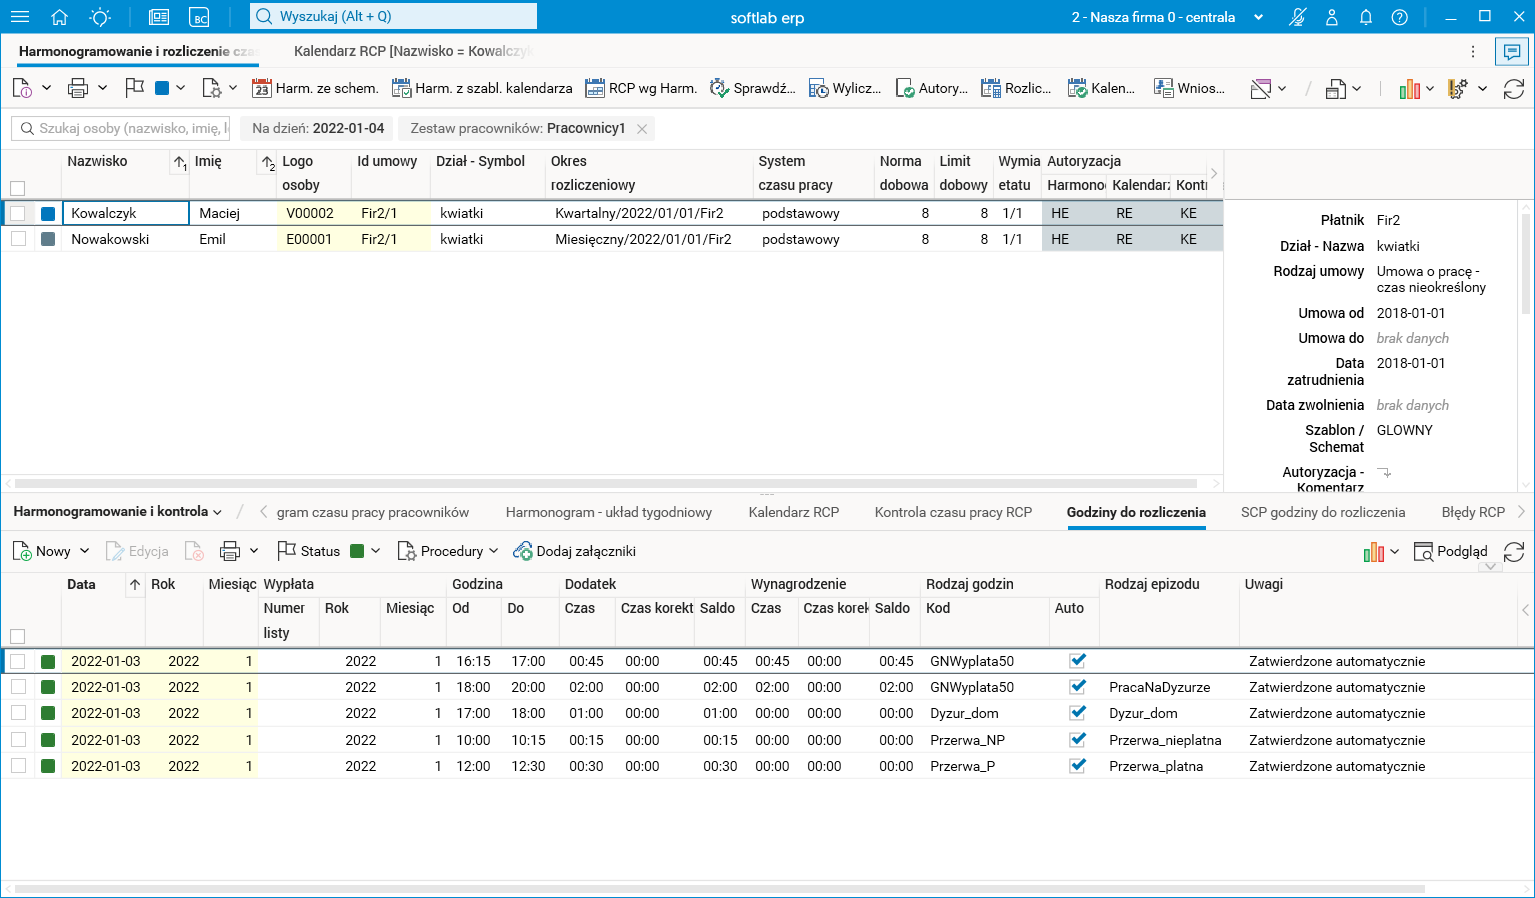Click green Status color swatch

357,551
